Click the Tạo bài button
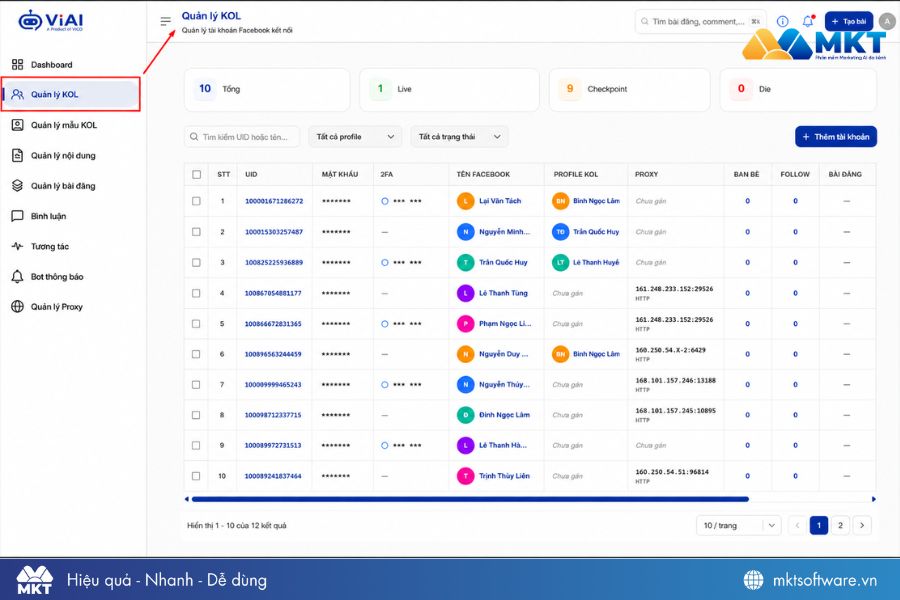 click(849, 21)
